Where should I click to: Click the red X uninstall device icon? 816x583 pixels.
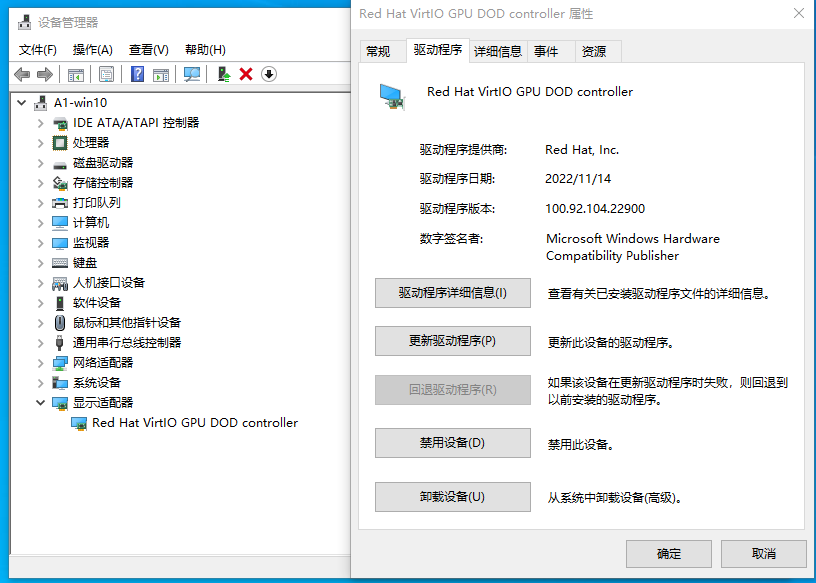click(246, 74)
